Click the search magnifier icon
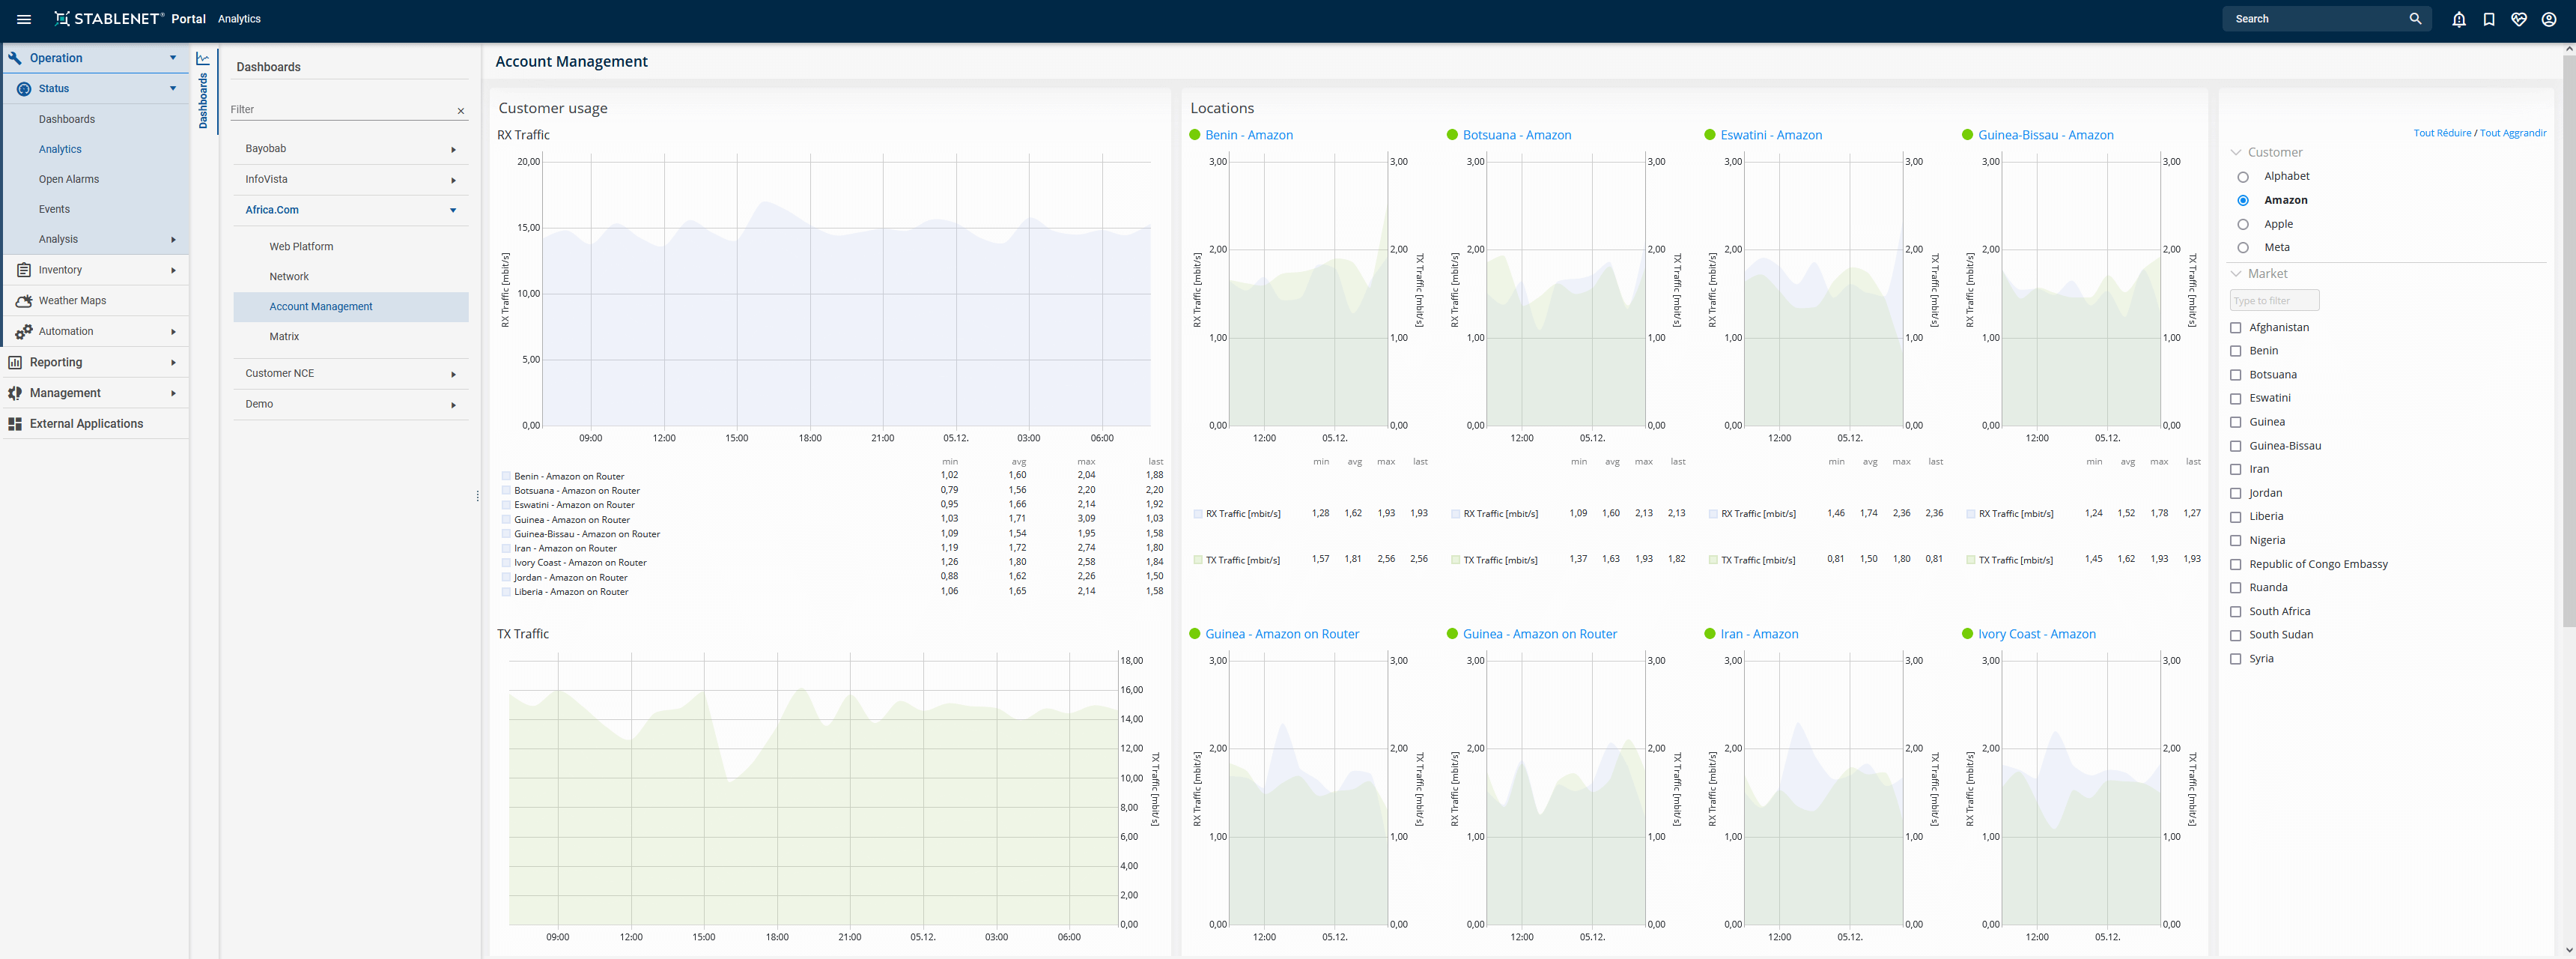Viewport: 2576px width, 959px height. click(x=2415, y=19)
